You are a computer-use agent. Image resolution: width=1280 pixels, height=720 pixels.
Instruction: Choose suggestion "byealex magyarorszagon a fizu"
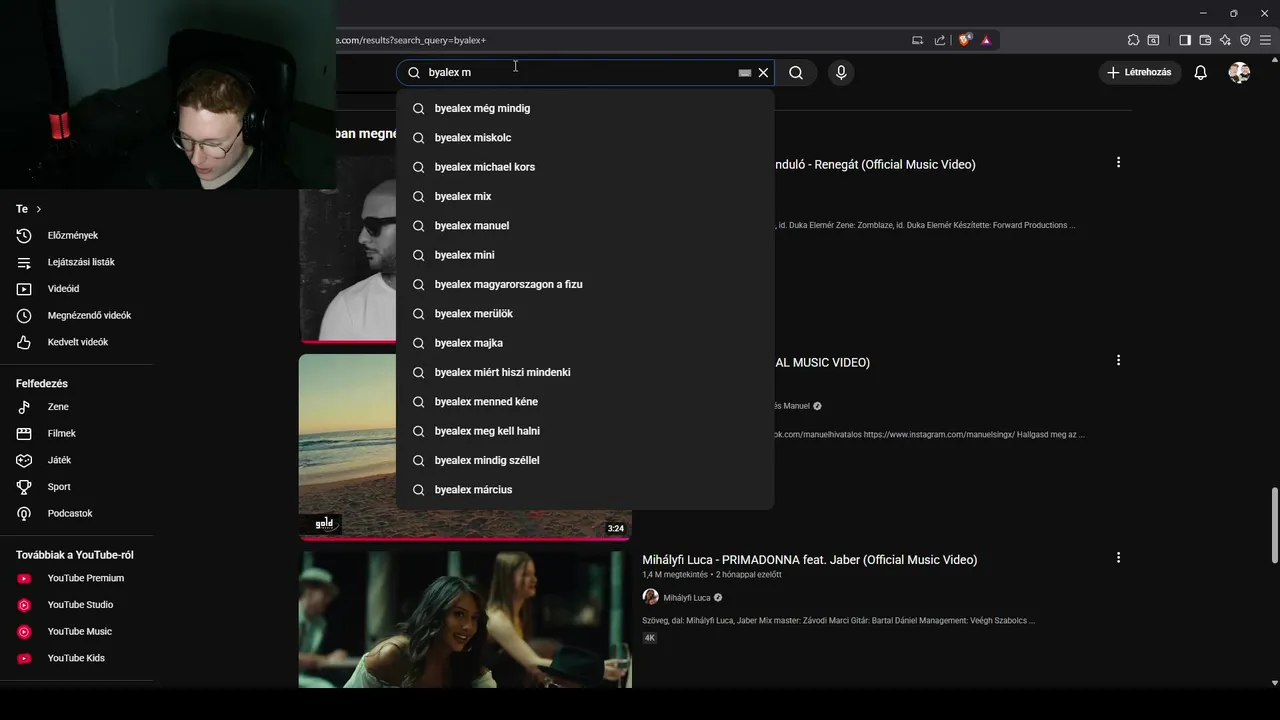585,284
